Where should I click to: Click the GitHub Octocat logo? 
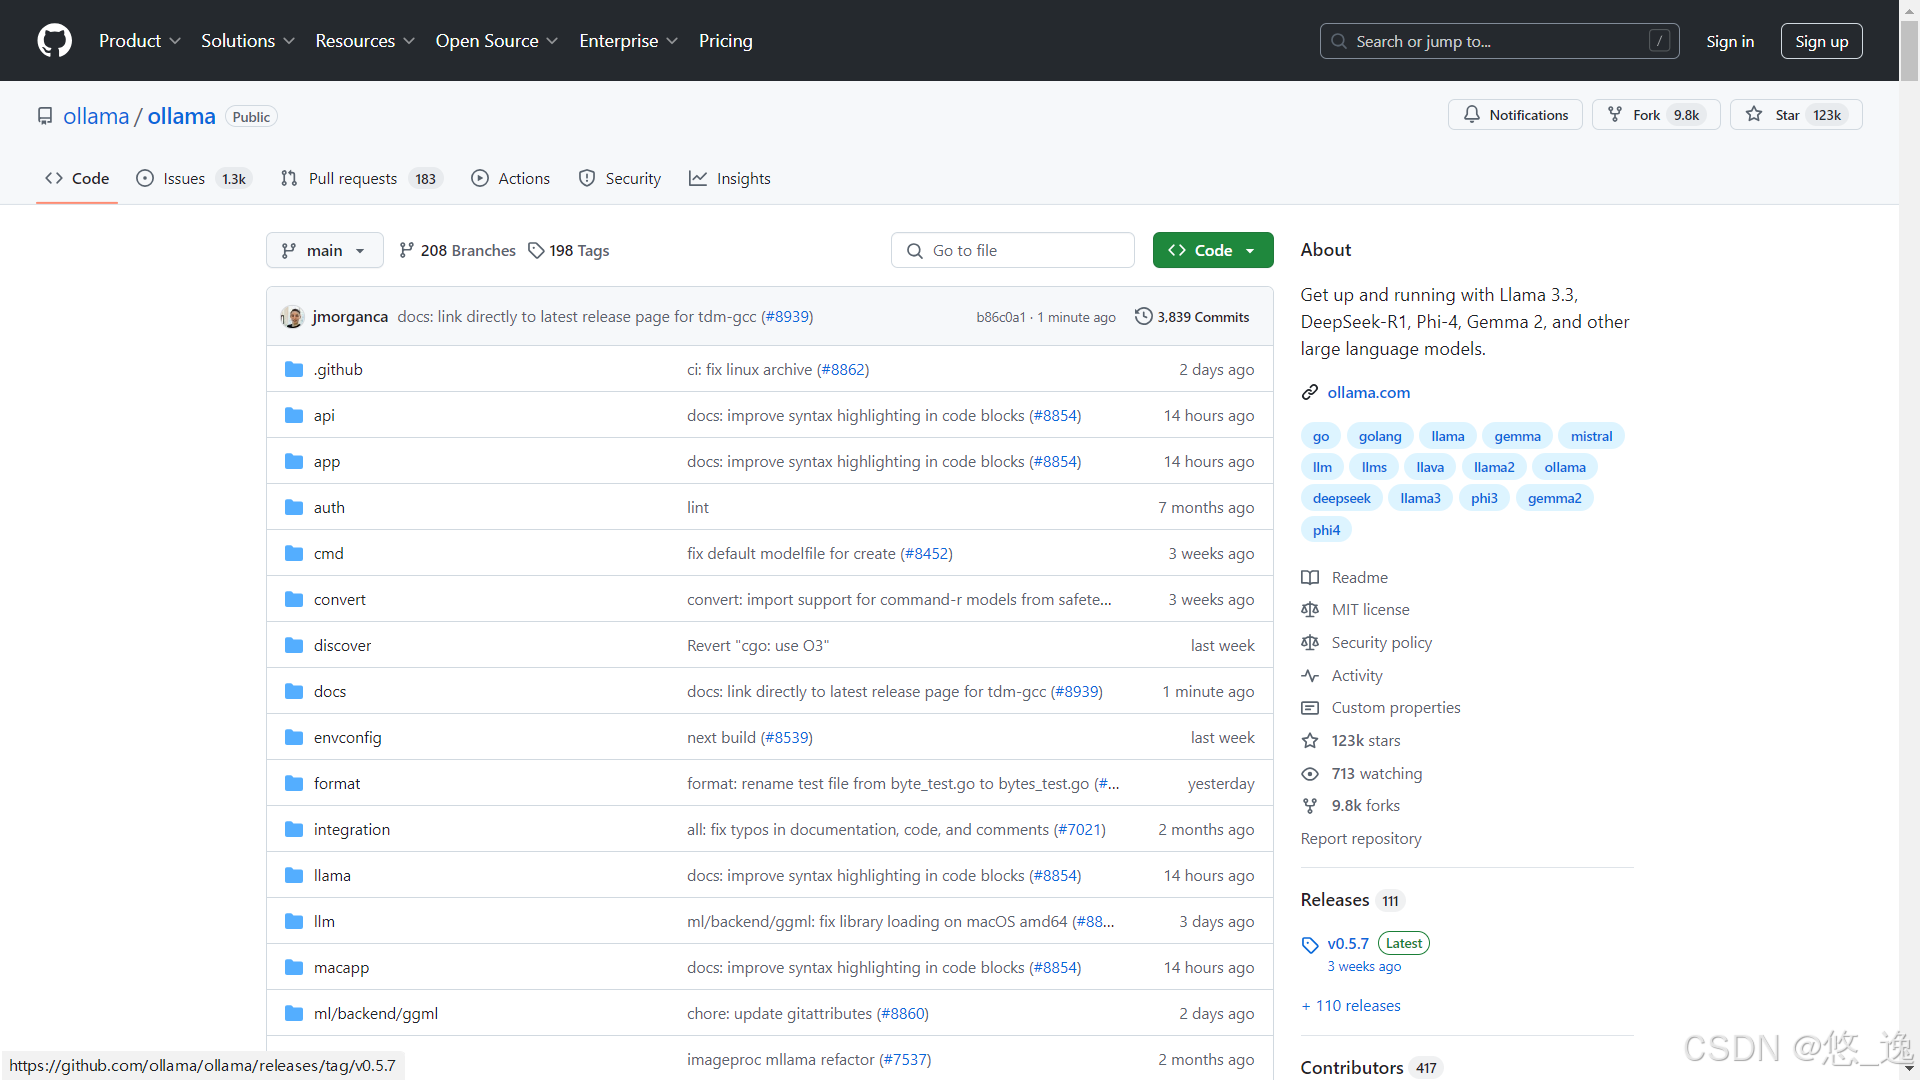point(54,41)
